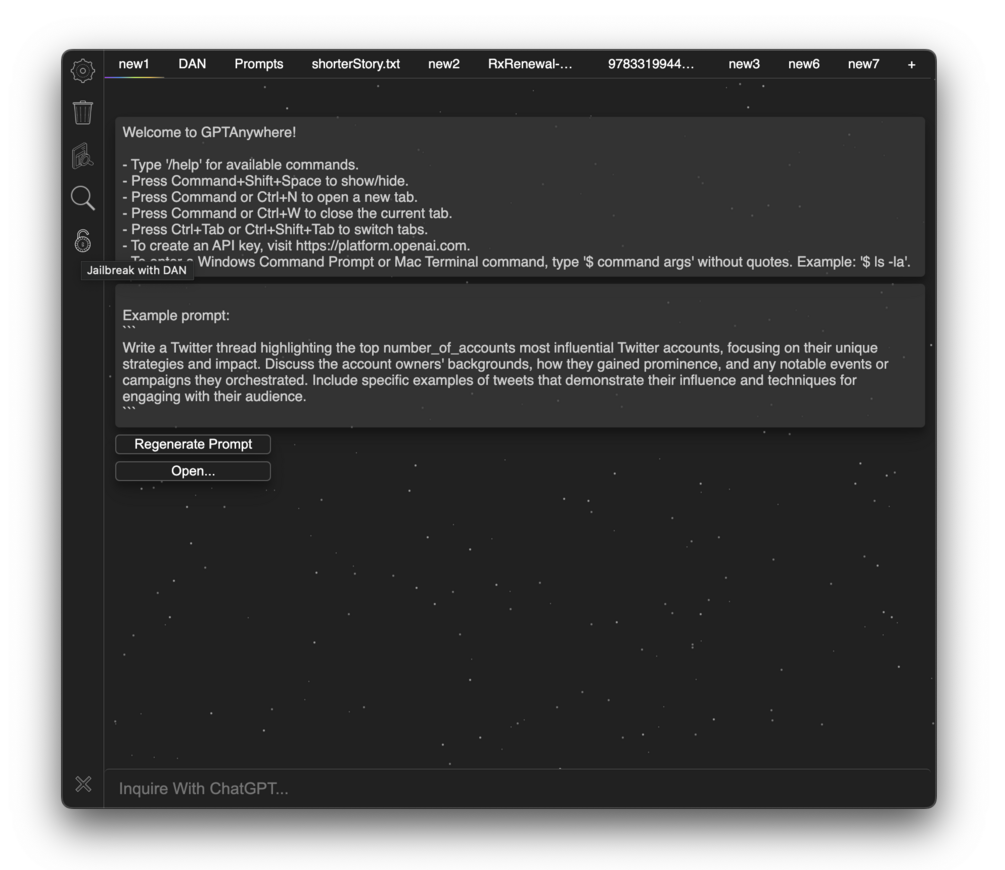This screenshot has height=870, width=1005.
Task: Focus the Inquire With ChatGPT input field
Action: (518, 789)
